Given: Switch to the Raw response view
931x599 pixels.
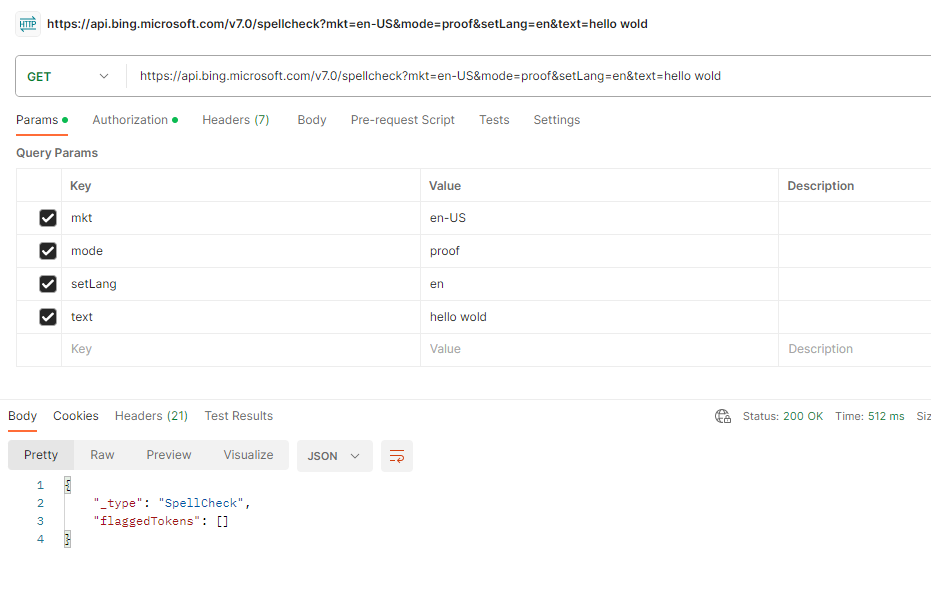Looking at the screenshot, I should pyautogui.click(x=101, y=455).
